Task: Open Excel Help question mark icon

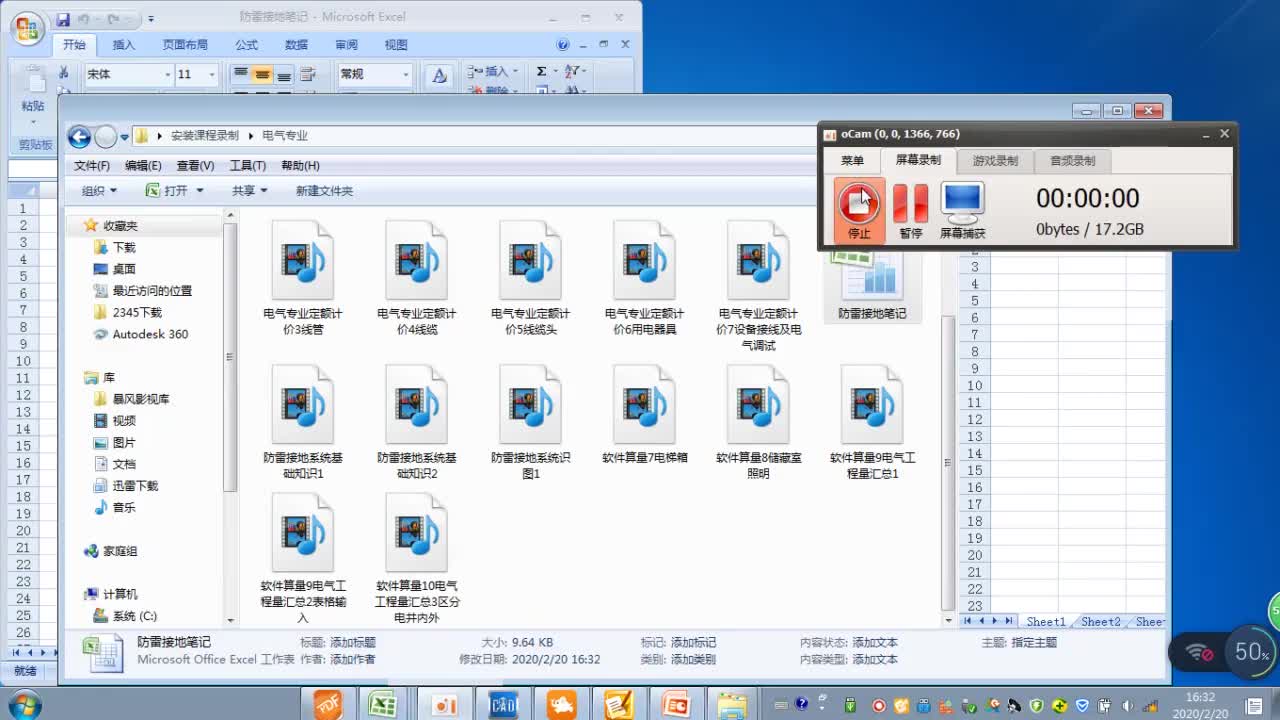Action: [x=563, y=45]
